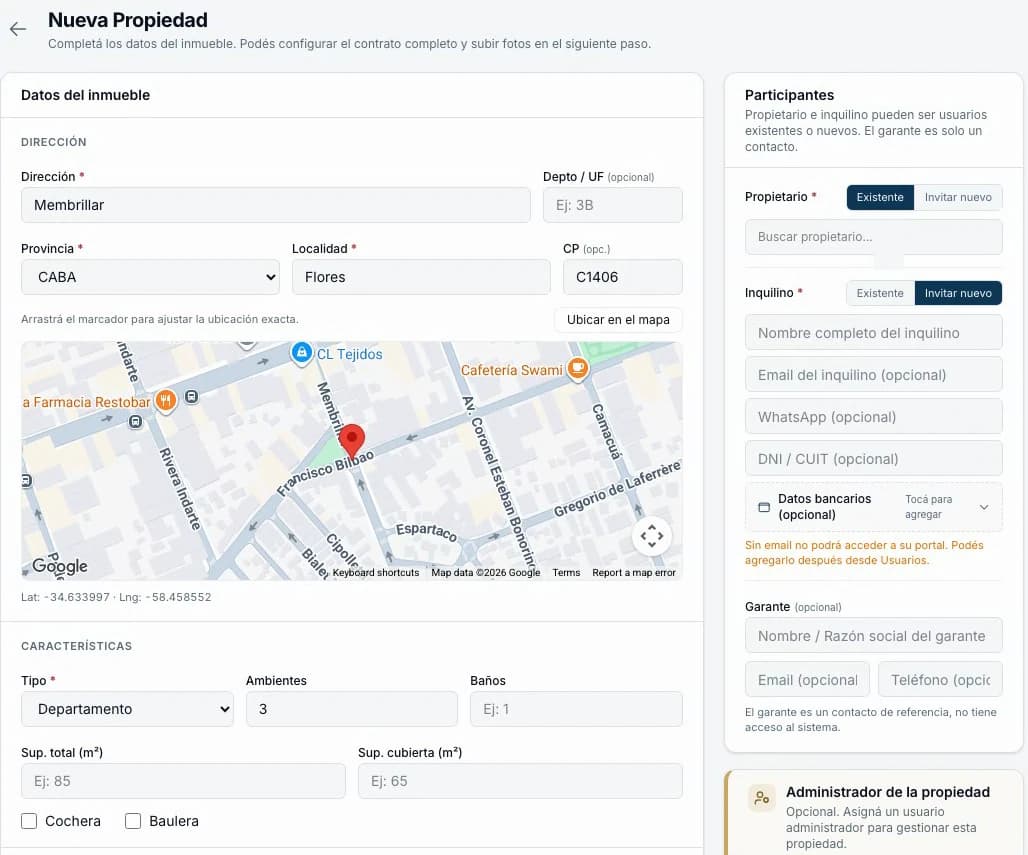
Task: Go back with the left arrow icon
Action: pos(18,29)
